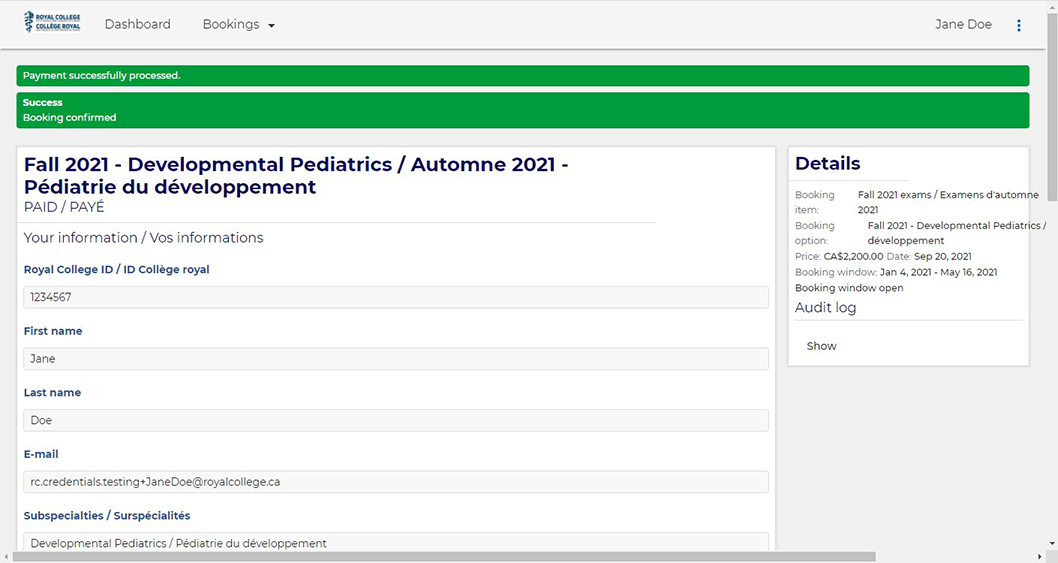Click the Subspecialties field

396,542
